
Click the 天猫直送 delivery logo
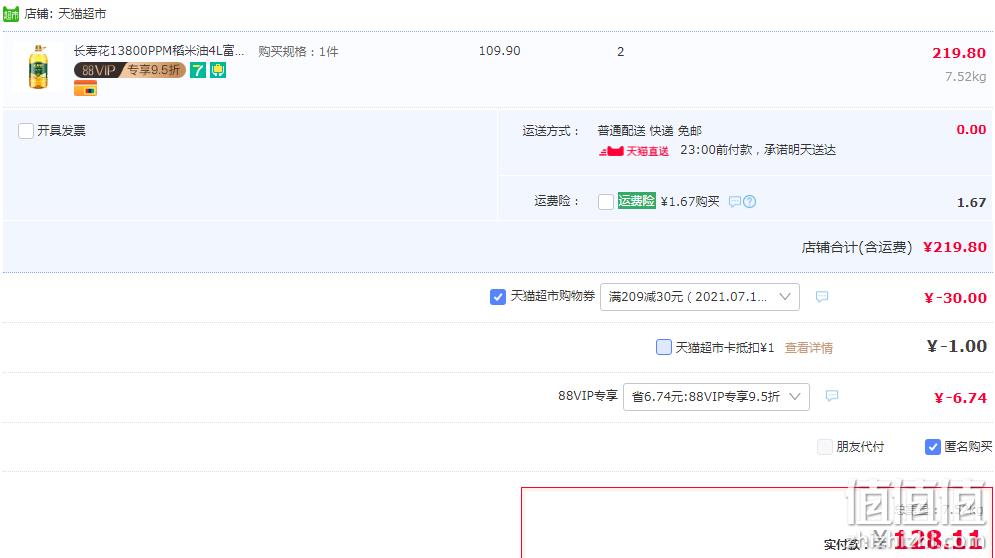tap(633, 151)
